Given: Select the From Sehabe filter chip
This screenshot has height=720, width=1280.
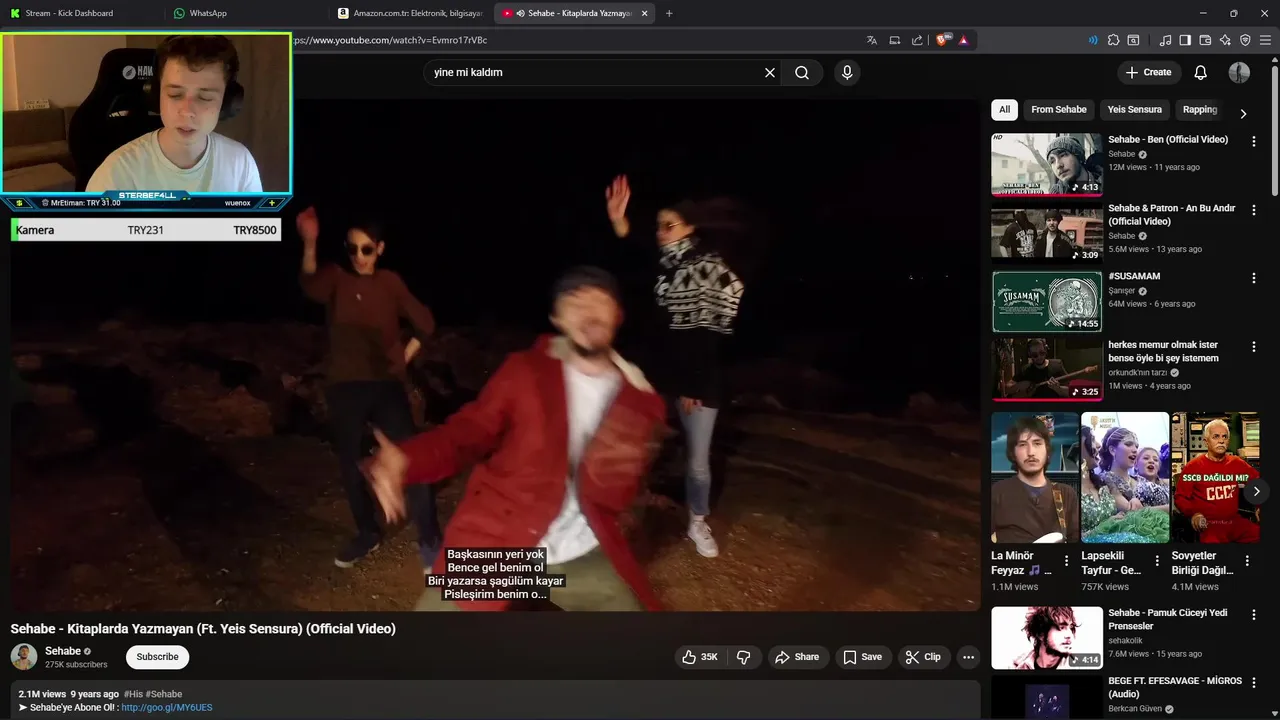Looking at the screenshot, I should [1058, 110].
